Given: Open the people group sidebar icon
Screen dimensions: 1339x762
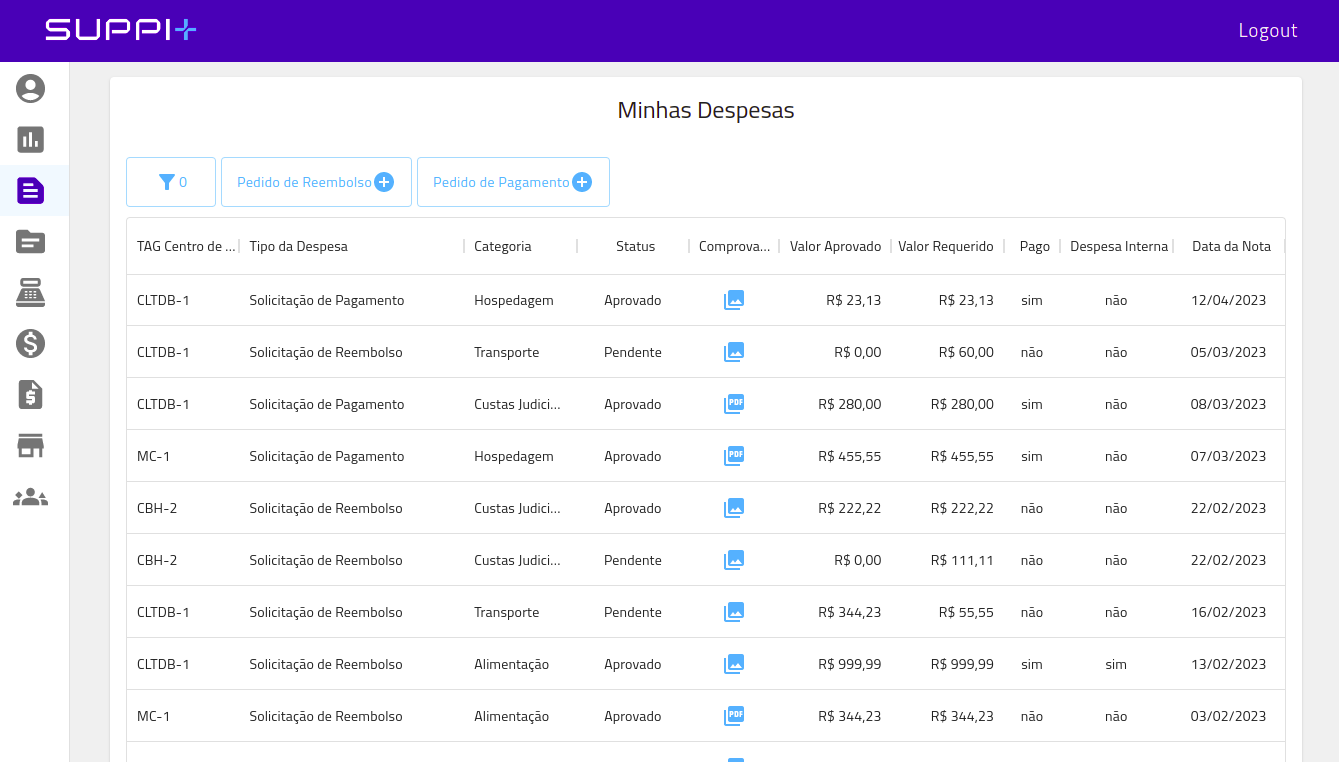Looking at the screenshot, I should coord(31,497).
